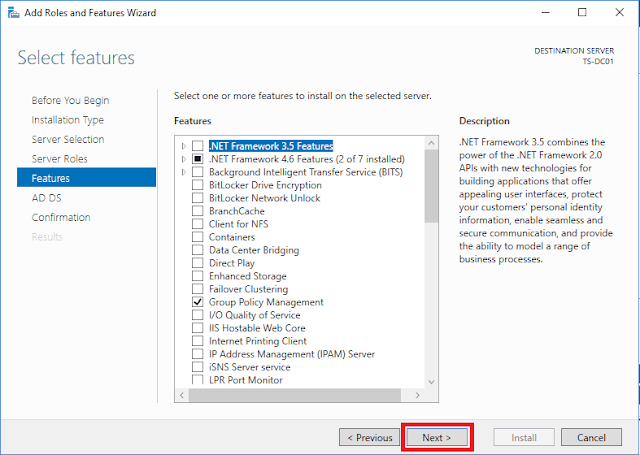This screenshot has height=455, width=640.
Task: Click the features list scroll down arrow
Action: point(431,380)
